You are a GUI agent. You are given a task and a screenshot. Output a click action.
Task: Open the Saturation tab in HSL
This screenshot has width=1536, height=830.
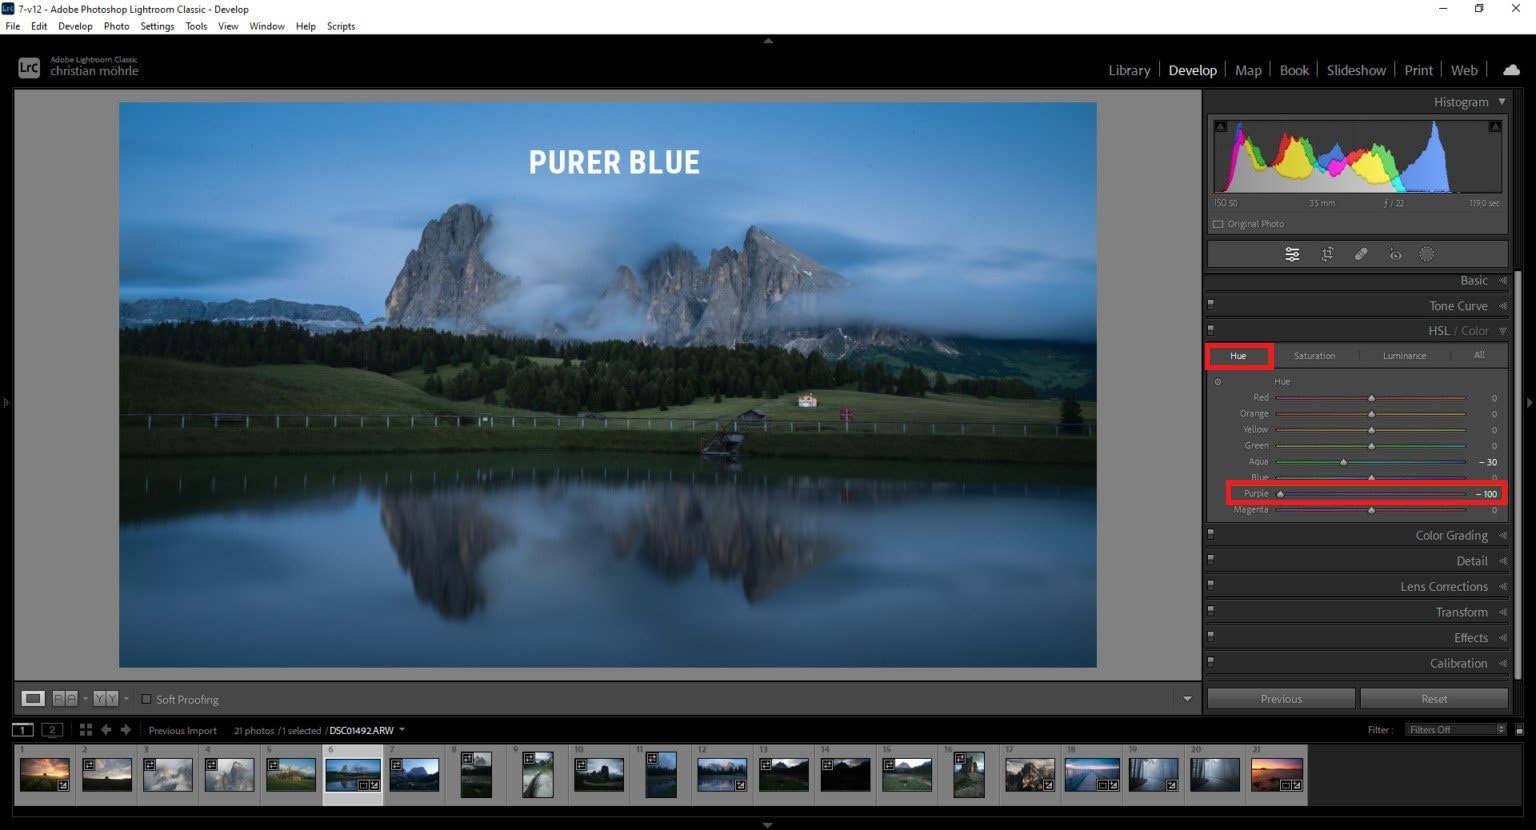tap(1314, 356)
